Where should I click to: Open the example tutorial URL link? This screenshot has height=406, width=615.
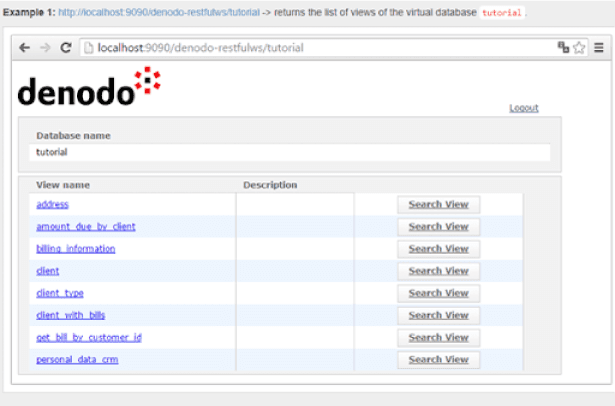pos(159,13)
